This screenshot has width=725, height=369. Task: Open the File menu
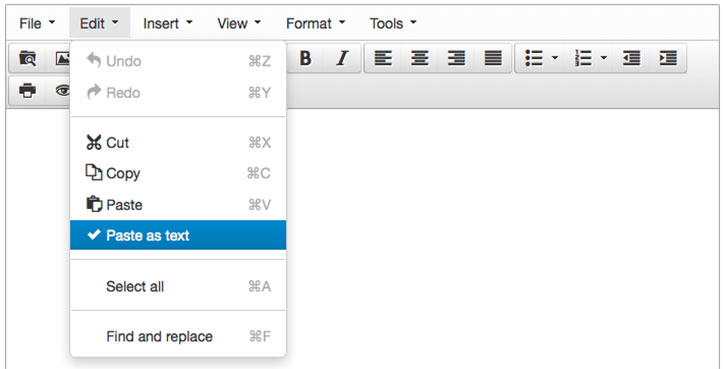pyautogui.click(x=37, y=23)
